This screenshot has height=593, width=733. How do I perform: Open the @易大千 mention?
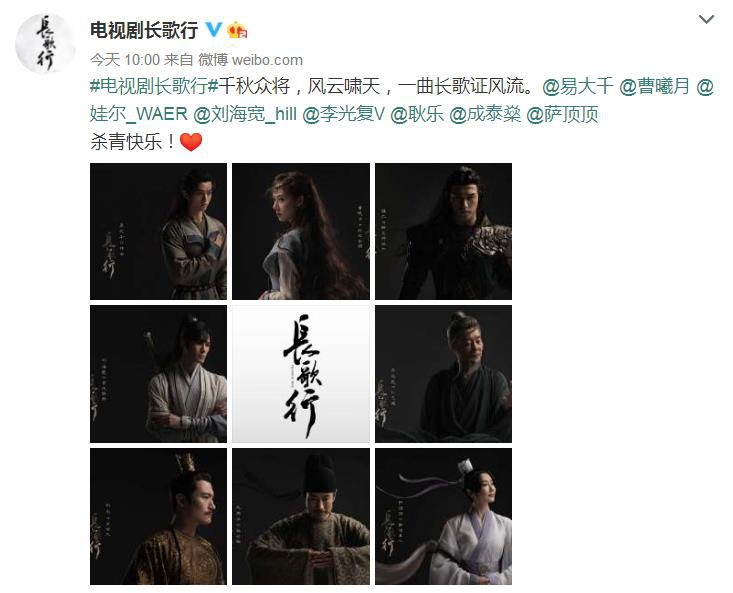[x=578, y=86]
